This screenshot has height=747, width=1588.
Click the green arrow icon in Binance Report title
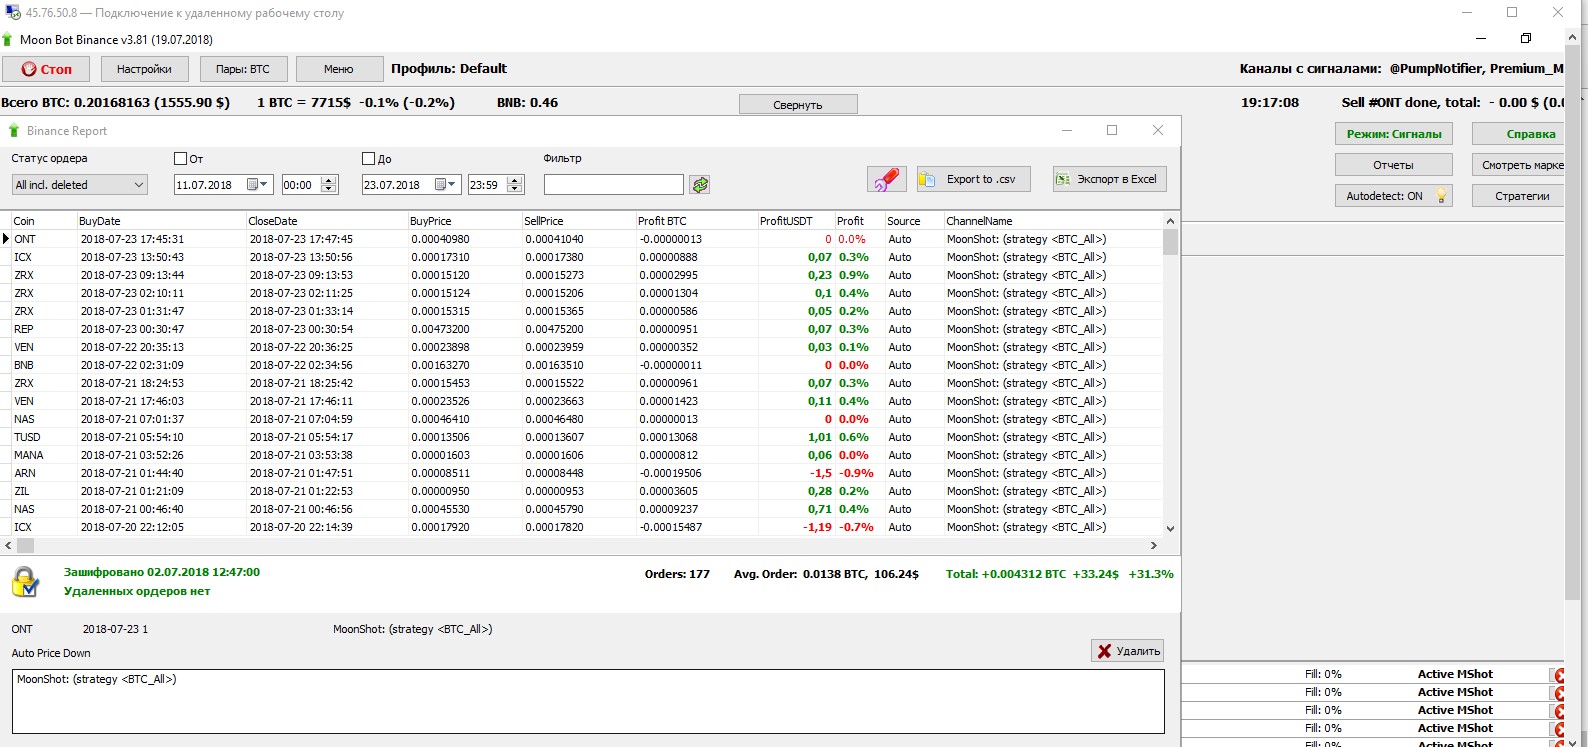pos(14,131)
